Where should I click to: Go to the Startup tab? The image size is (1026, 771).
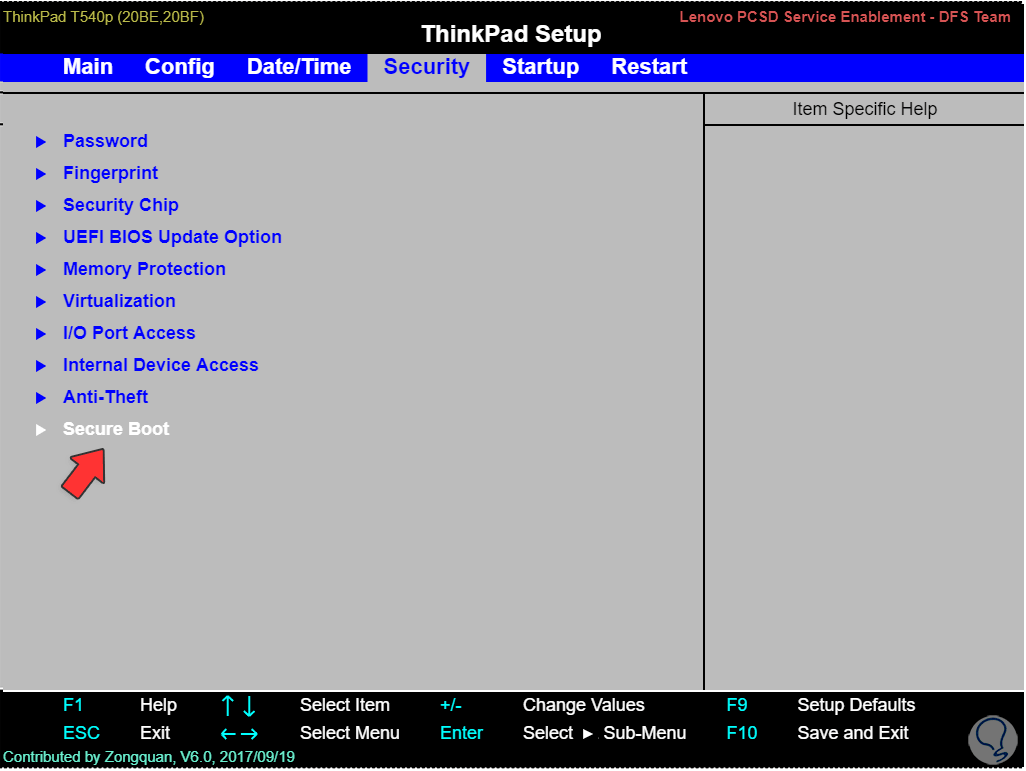point(540,67)
